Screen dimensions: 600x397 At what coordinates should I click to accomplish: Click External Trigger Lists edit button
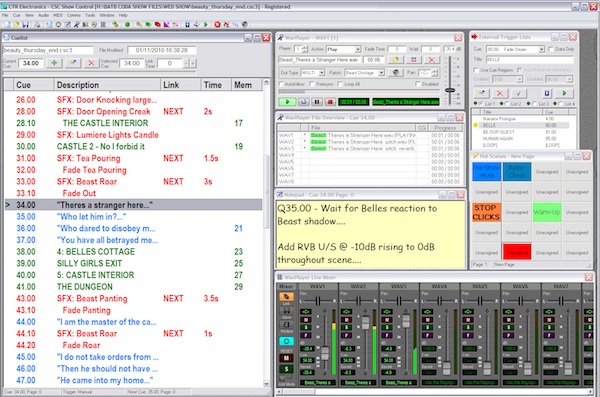point(481,93)
